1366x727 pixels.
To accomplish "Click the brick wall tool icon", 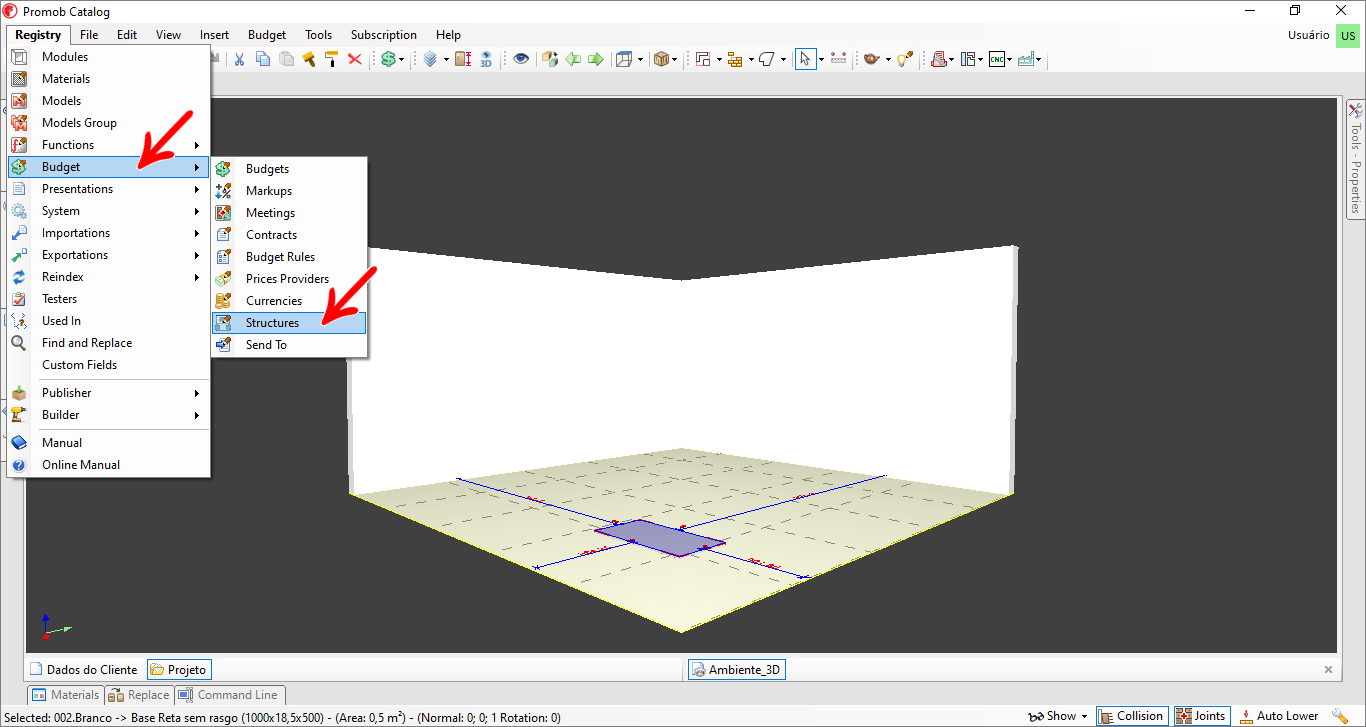I will pos(736,59).
